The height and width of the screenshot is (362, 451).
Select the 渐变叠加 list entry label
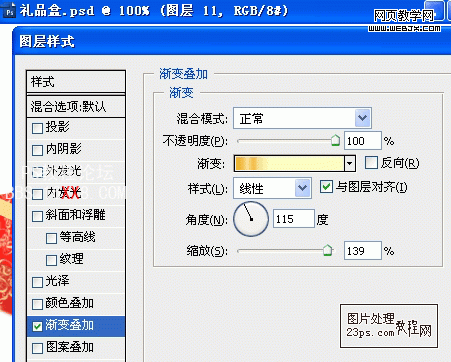(x=69, y=325)
